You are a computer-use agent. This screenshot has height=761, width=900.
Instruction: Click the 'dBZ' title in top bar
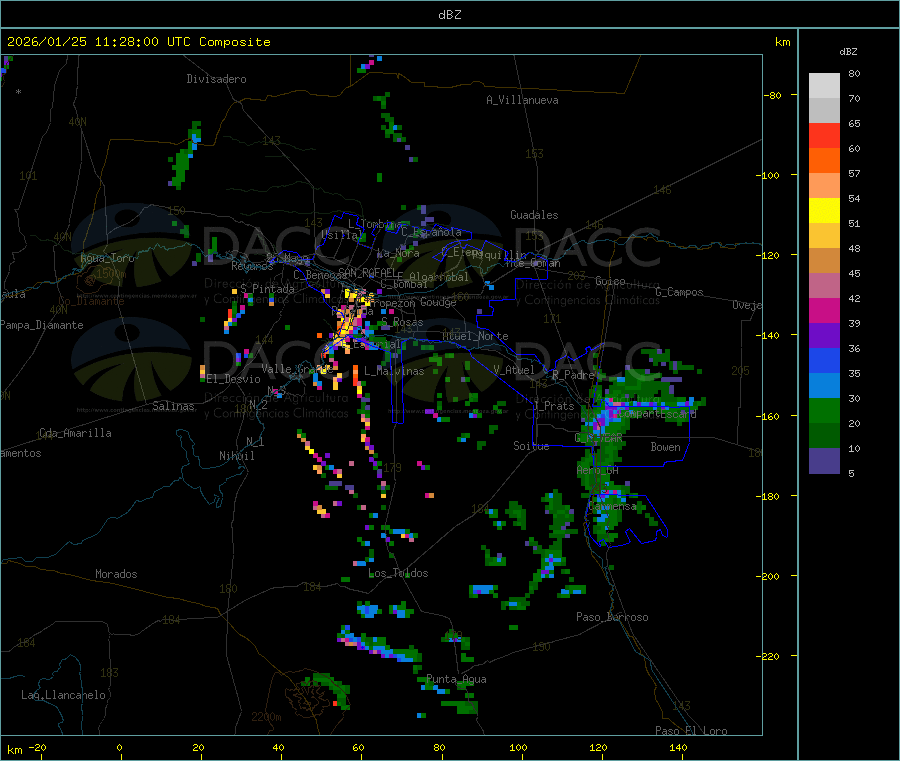point(449,15)
